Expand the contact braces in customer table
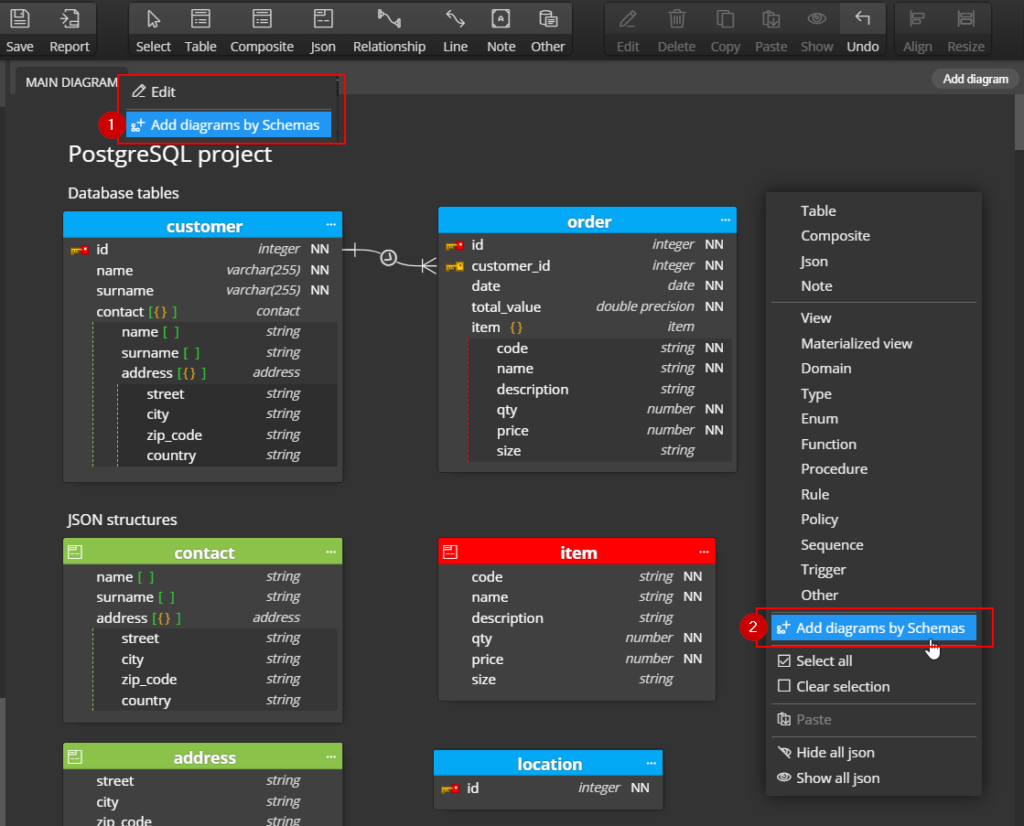 tap(163, 312)
